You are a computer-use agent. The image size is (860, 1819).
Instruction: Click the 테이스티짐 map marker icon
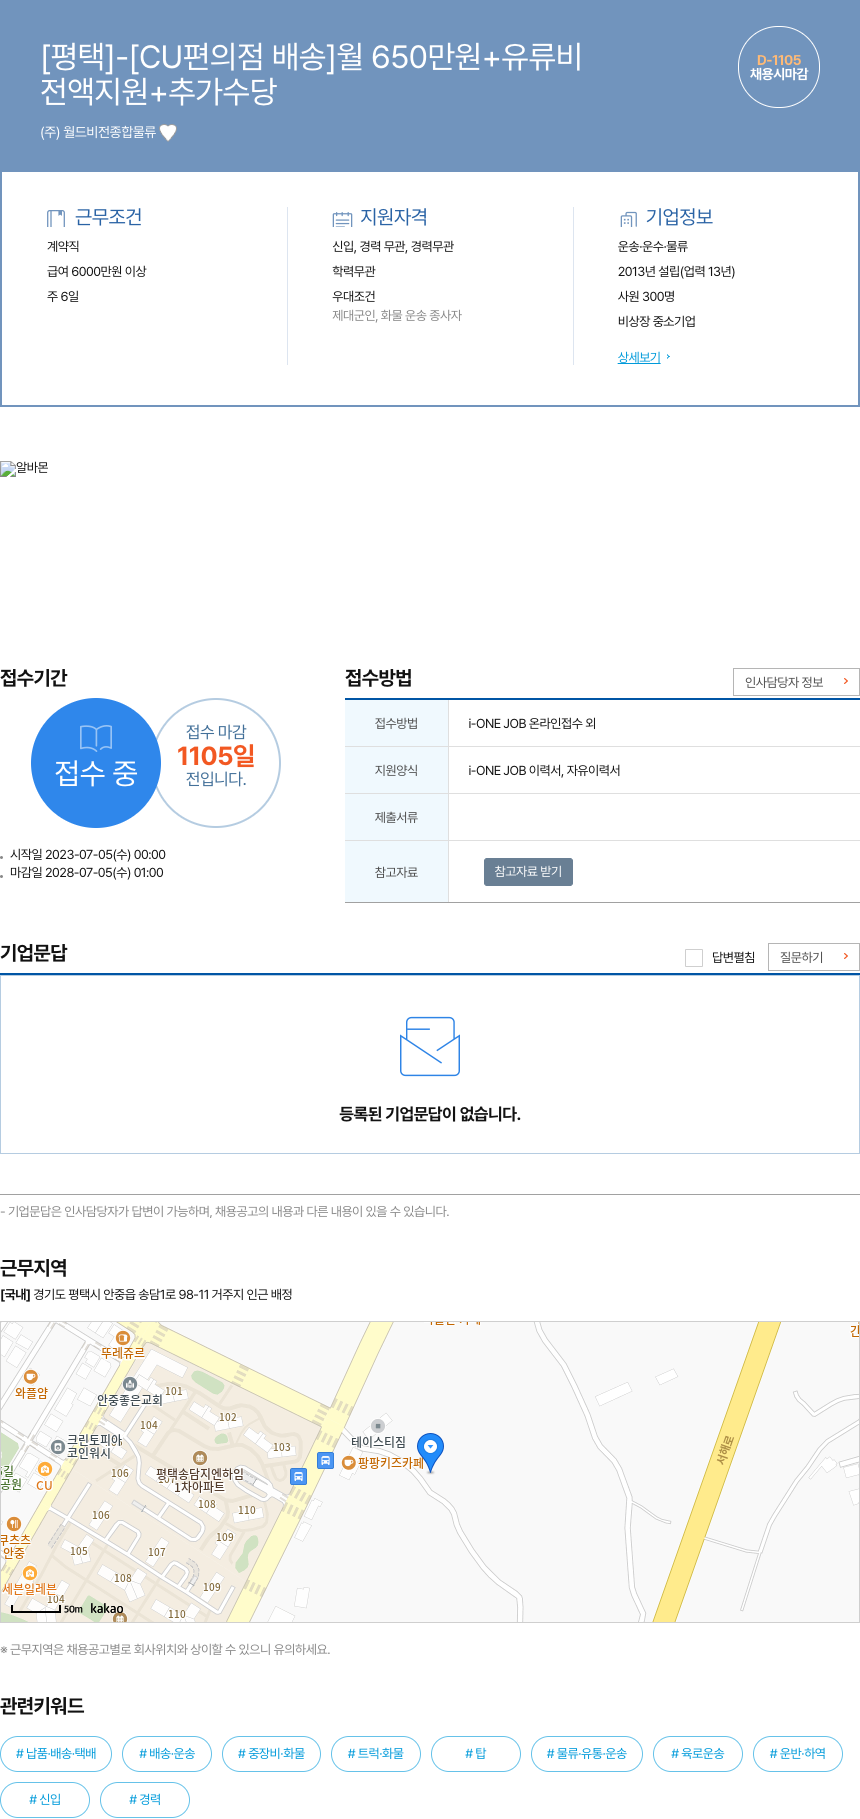pyautogui.click(x=377, y=1426)
